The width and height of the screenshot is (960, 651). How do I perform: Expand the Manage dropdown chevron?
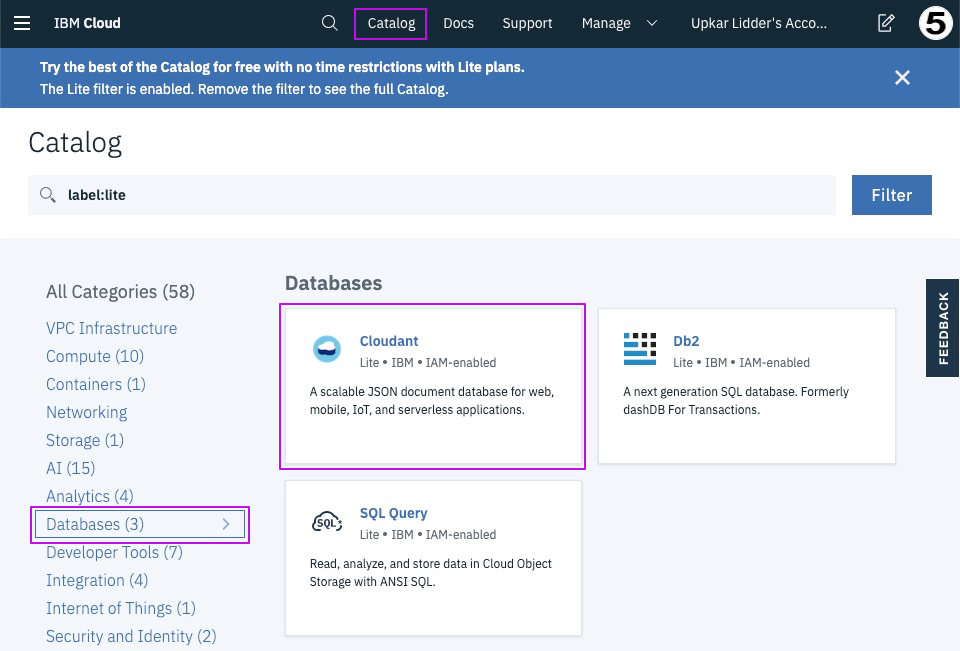(652, 23)
